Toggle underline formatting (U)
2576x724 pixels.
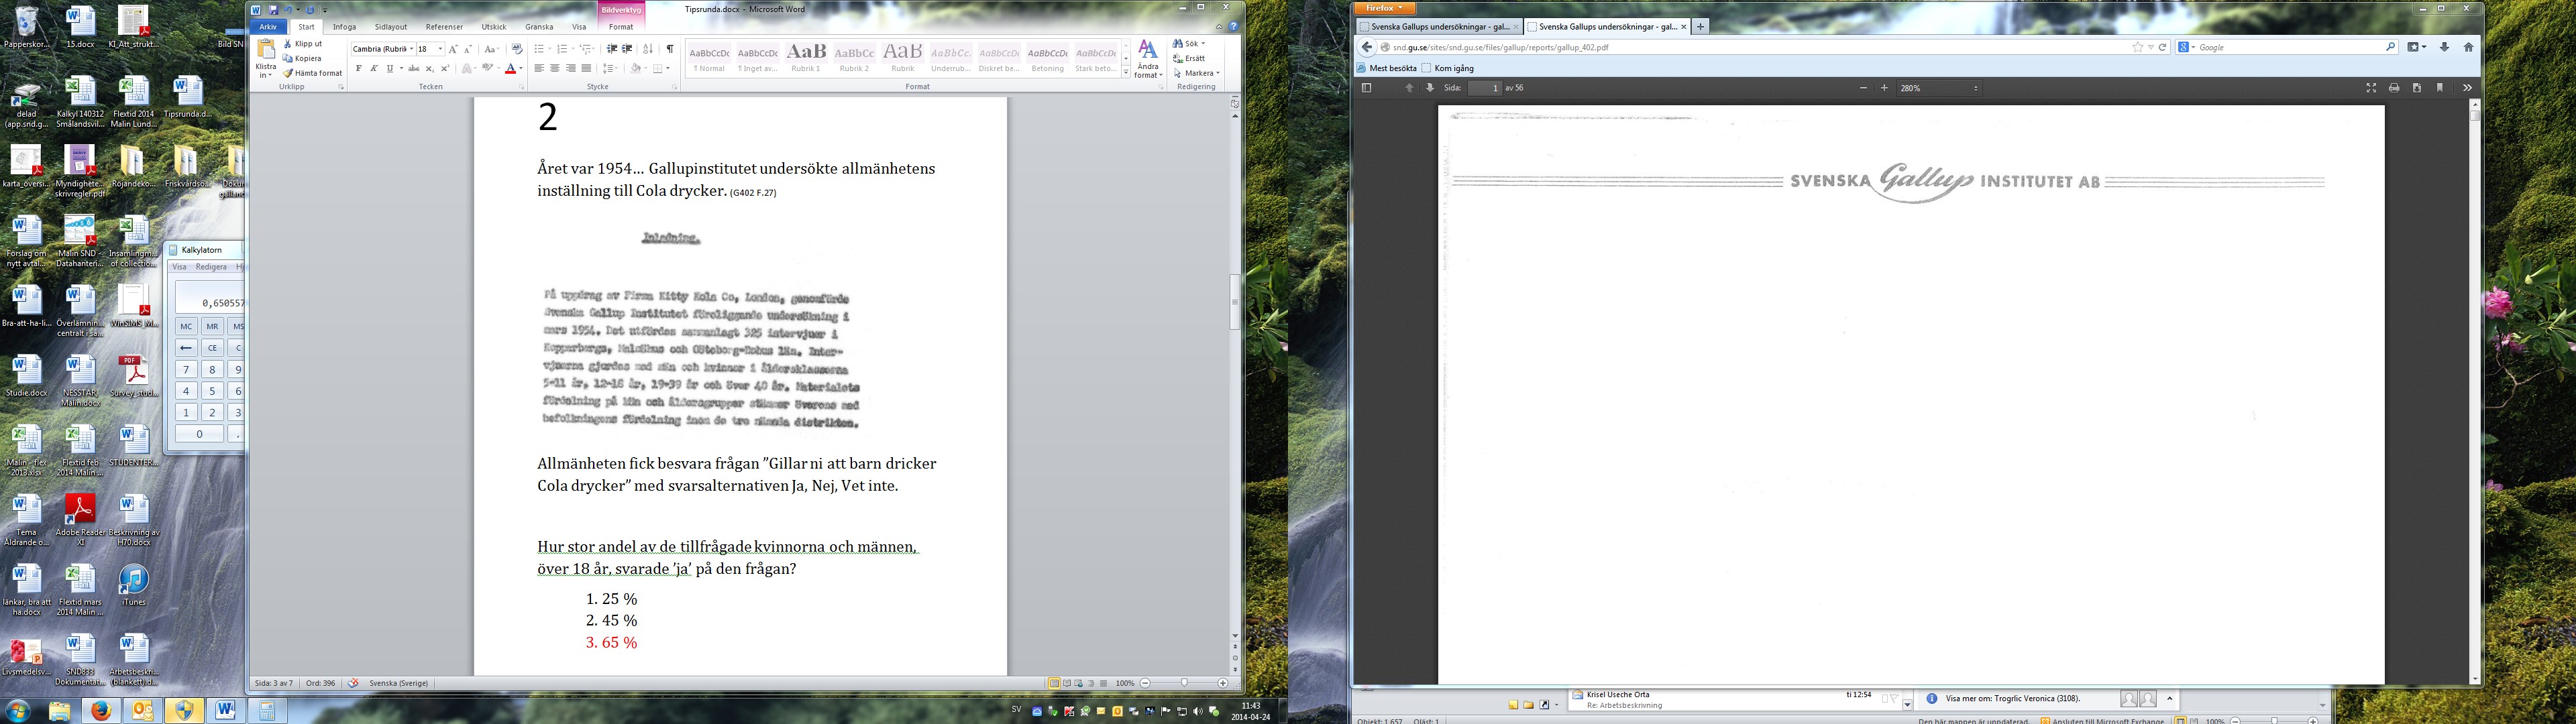pyautogui.click(x=390, y=69)
